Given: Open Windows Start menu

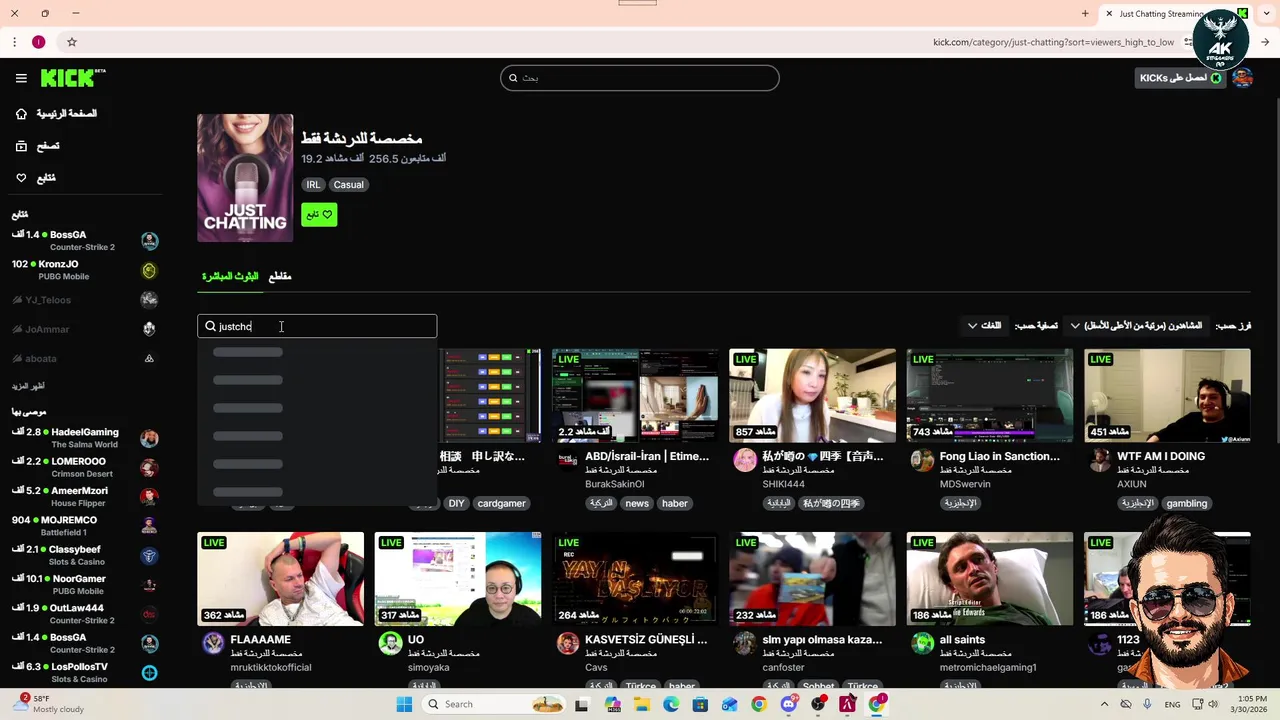Looking at the screenshot, I should coord(404,704).
